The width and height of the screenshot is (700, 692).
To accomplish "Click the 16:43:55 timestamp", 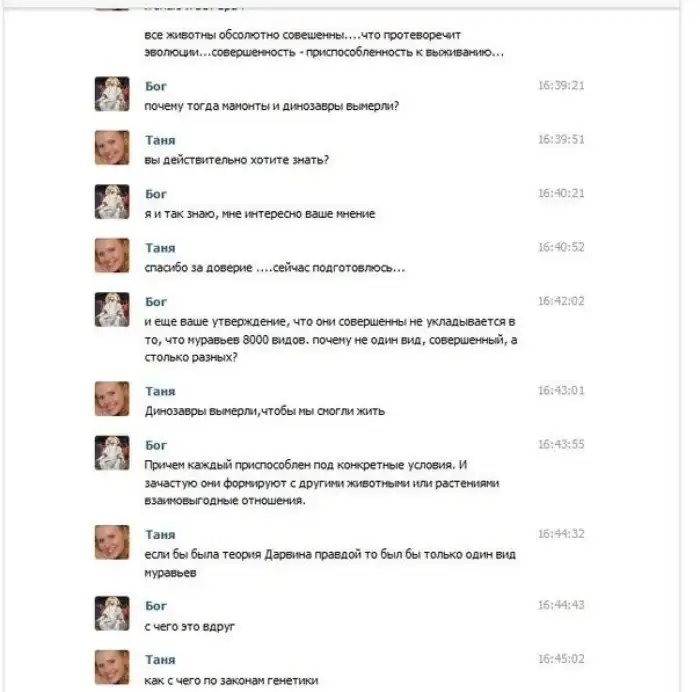I will click(x=561, y=444).
